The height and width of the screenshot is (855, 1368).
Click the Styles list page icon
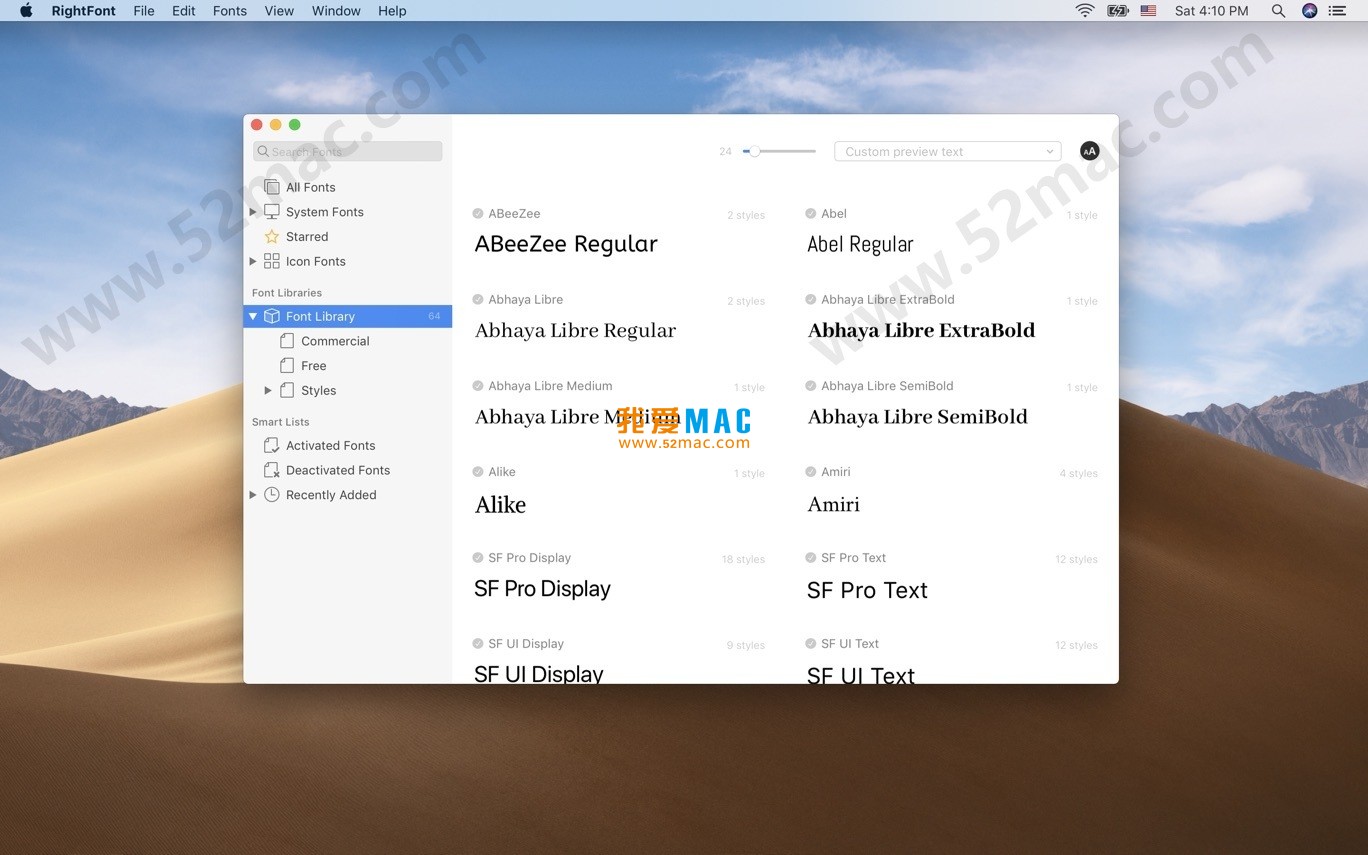point(287,390)
